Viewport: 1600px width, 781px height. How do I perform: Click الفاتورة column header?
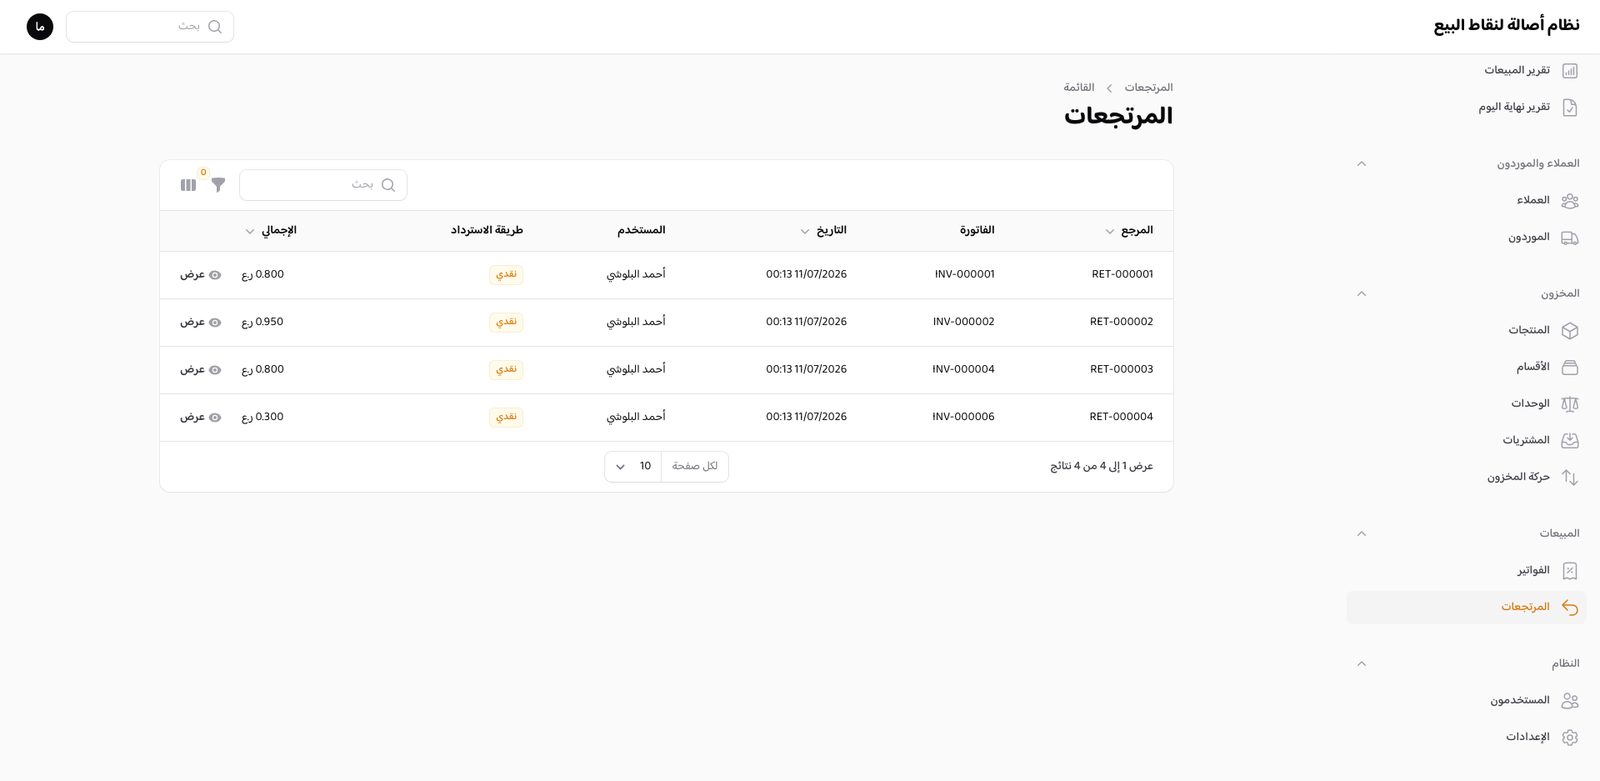click(x=977, y=231)
